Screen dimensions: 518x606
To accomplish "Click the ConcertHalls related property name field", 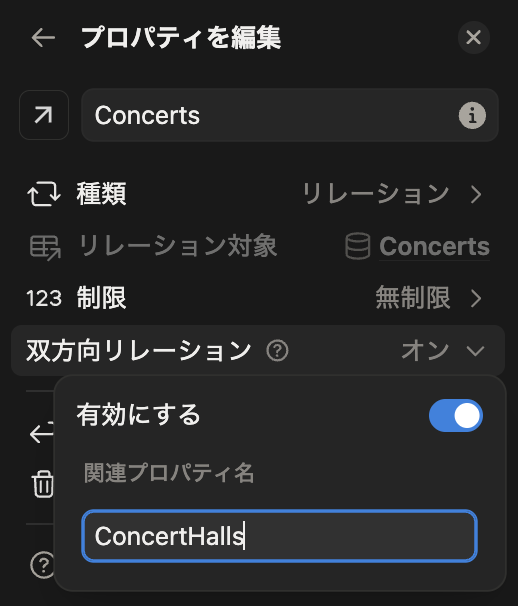I will click(x=279, y=536).
